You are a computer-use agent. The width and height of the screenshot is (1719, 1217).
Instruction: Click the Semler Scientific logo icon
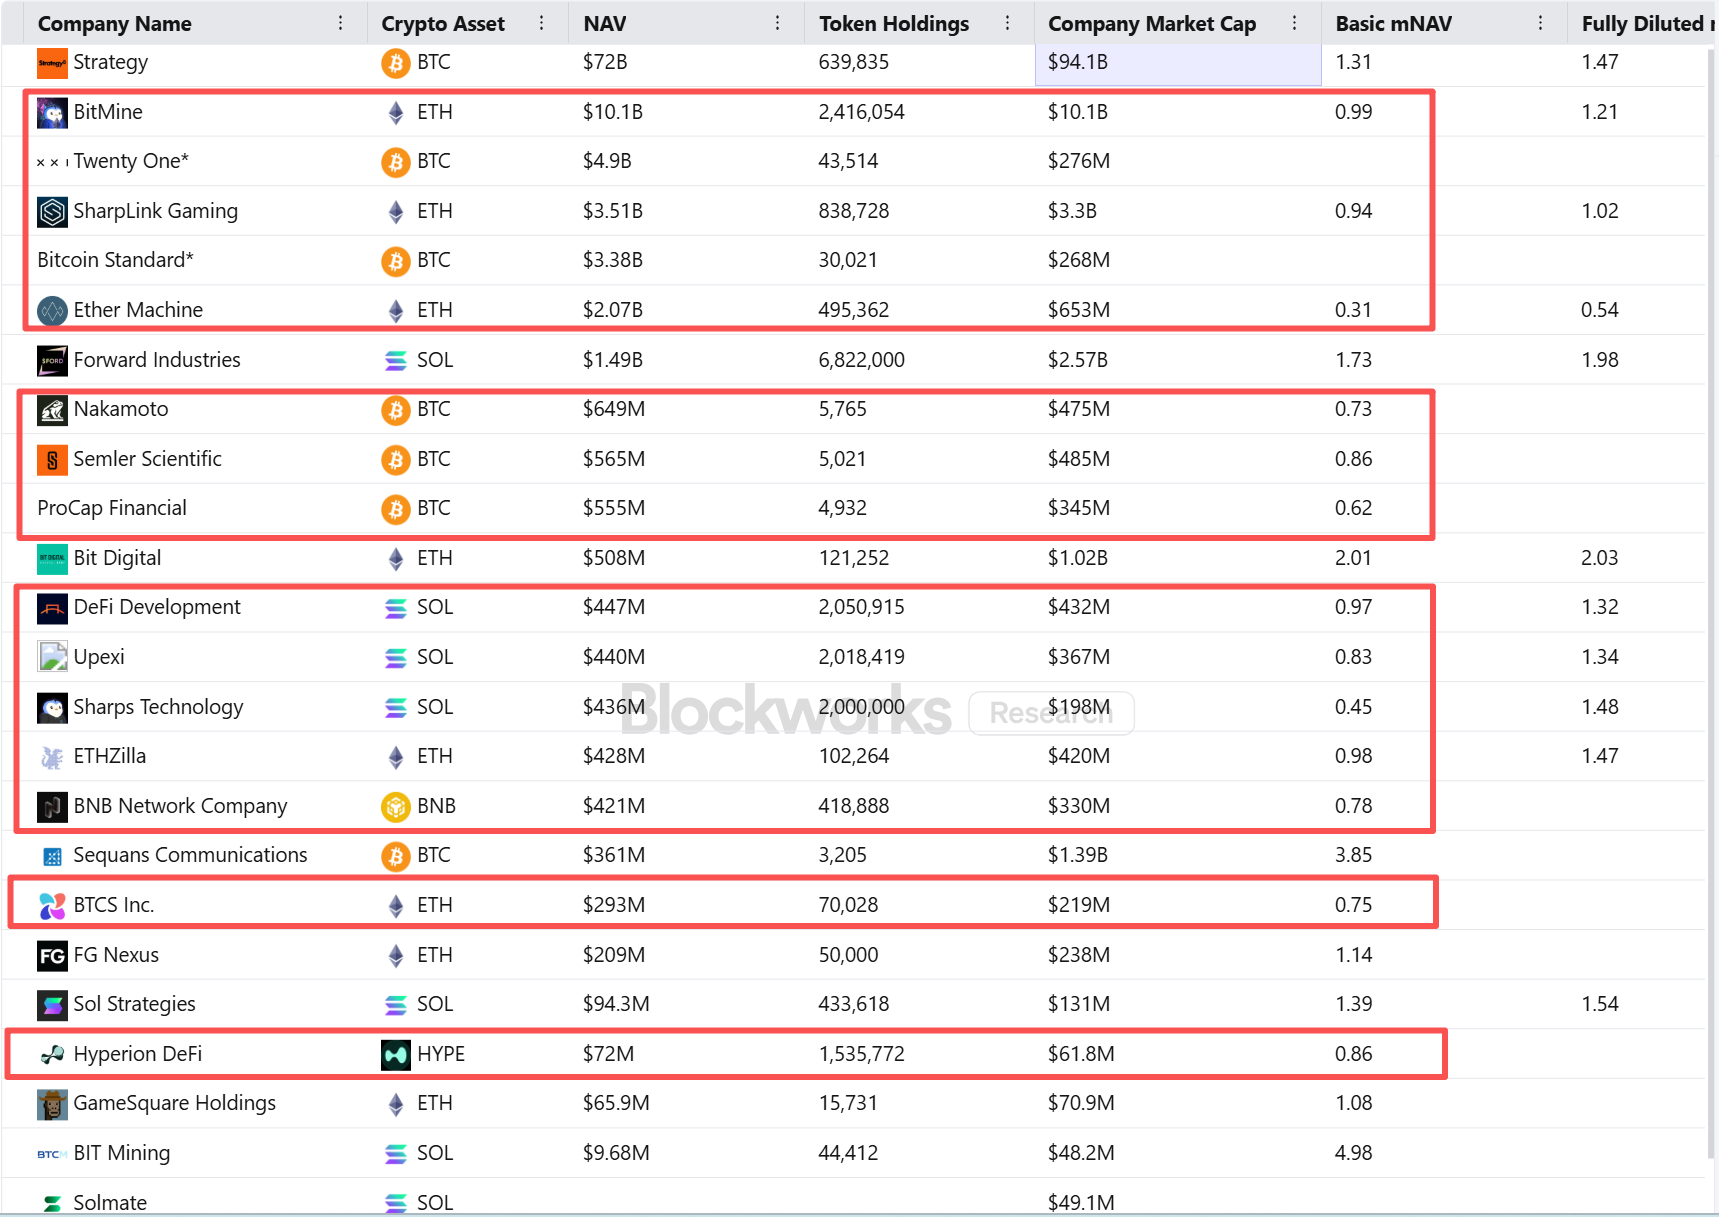[x=52, y=460]
